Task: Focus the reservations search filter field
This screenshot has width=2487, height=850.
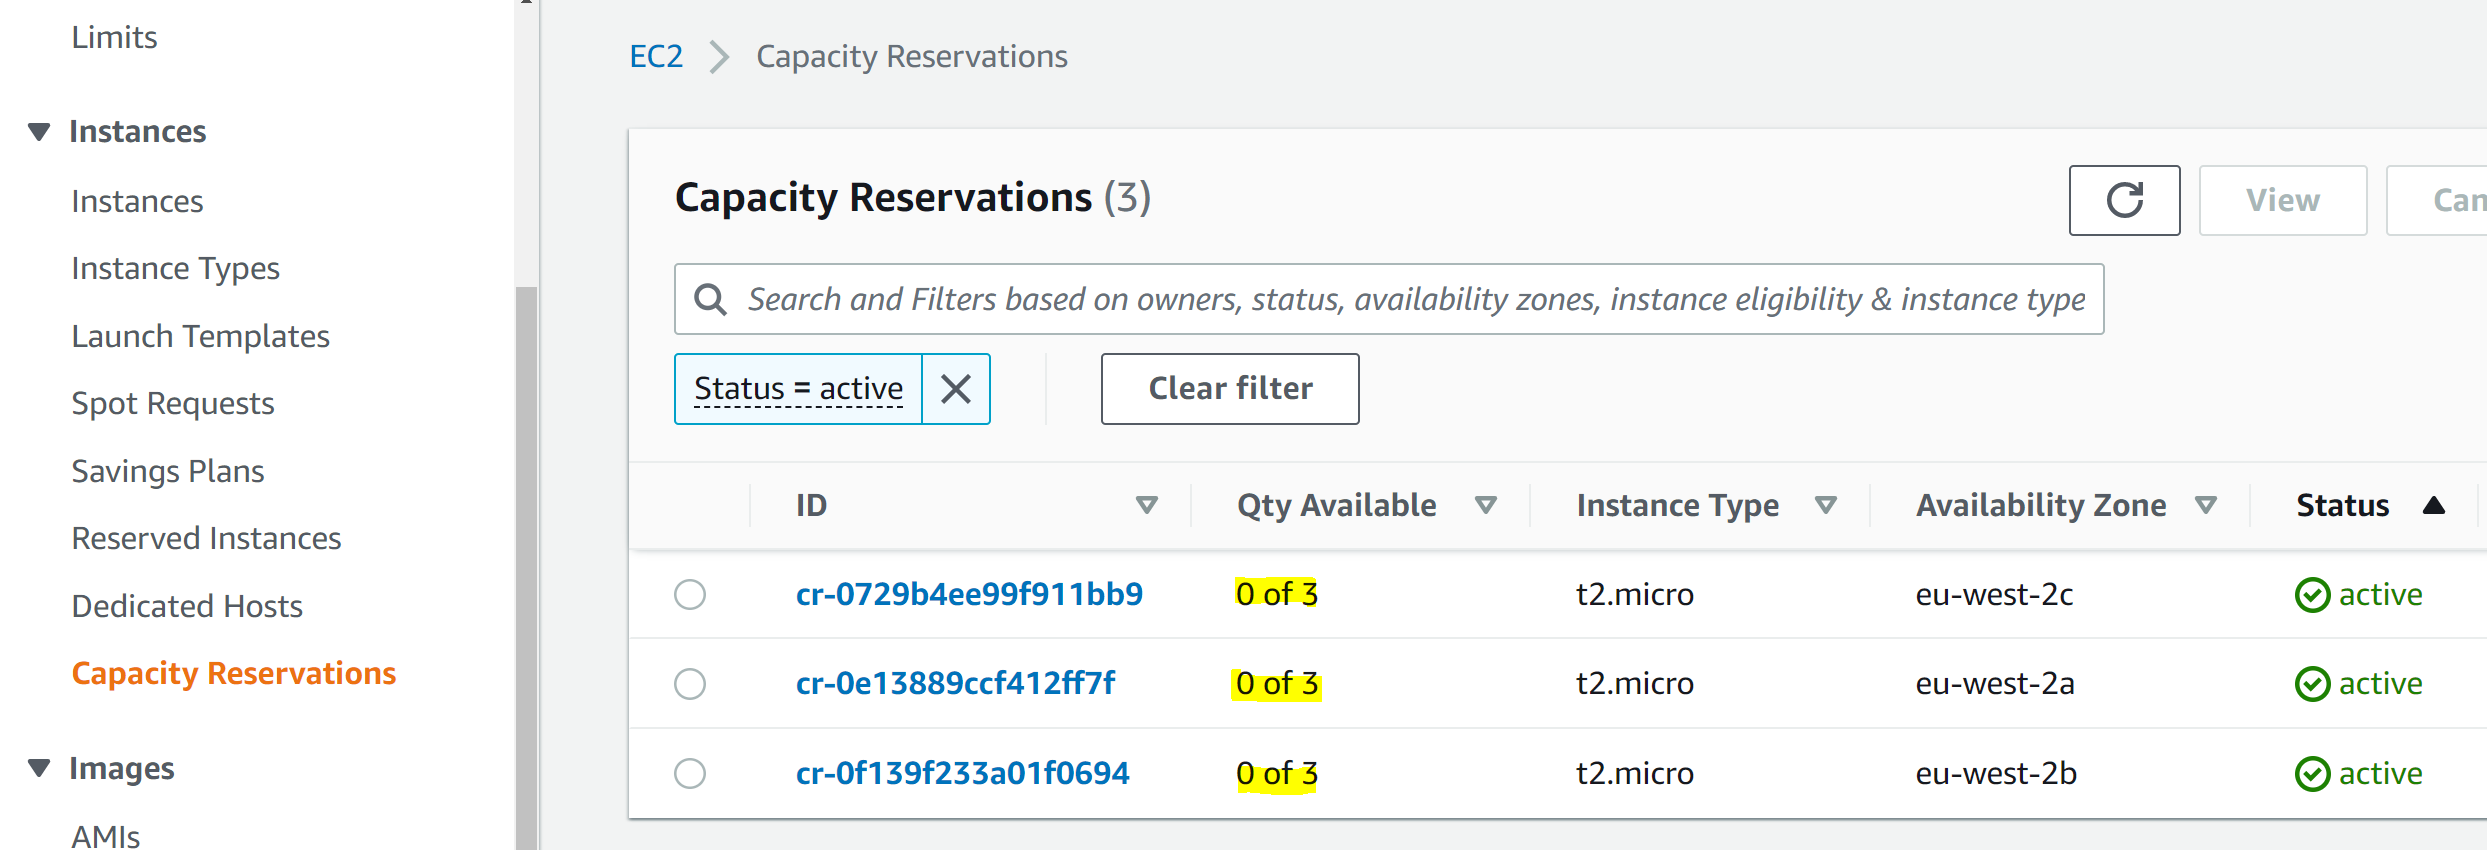Action: pyautogui.click(x=1415, y=299)
